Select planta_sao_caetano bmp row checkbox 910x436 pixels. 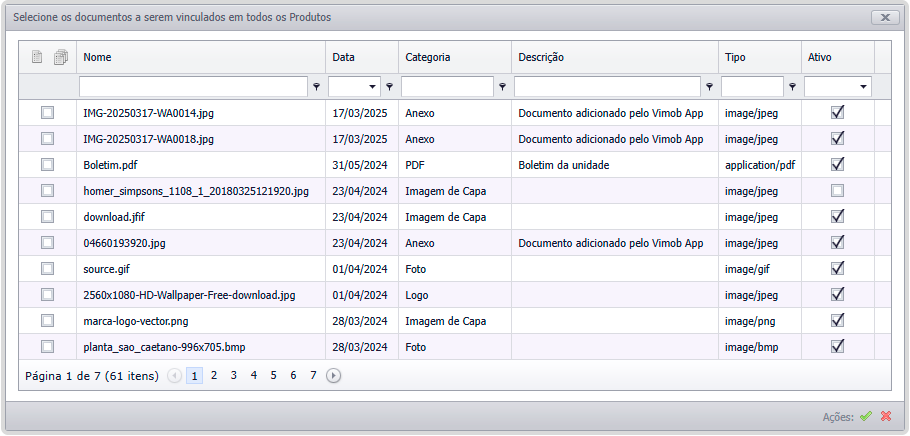47,347
